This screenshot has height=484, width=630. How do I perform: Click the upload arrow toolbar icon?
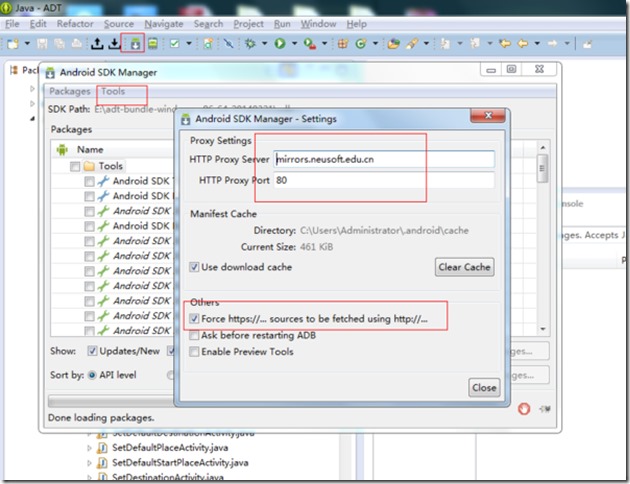coord(97,43)
